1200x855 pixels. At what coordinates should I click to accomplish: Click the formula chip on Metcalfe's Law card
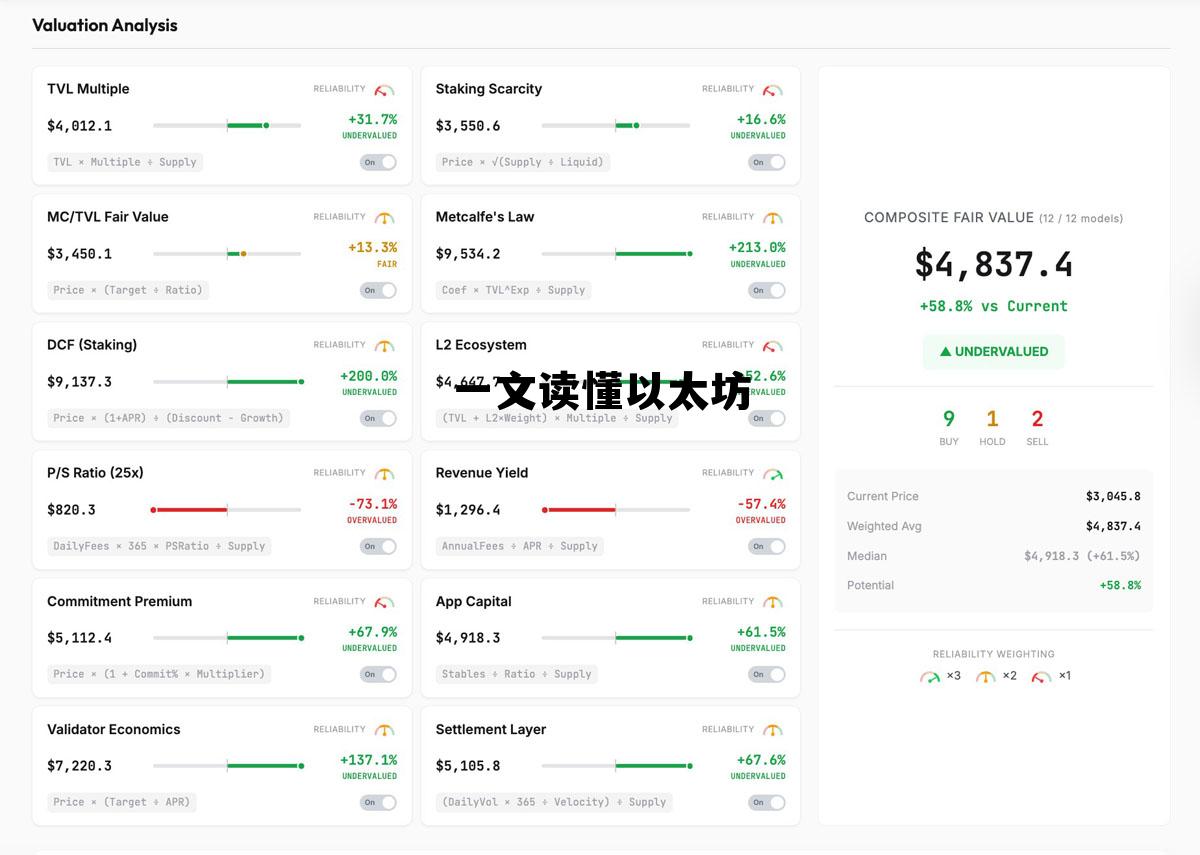click(516, 290)
